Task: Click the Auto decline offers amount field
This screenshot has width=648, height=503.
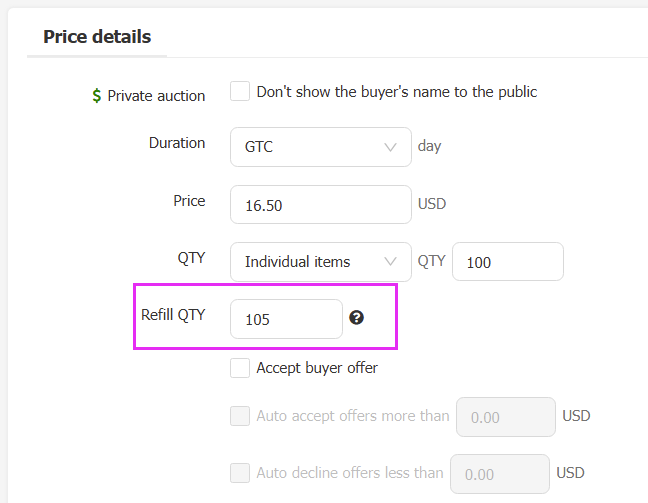Action: pyautogui.click(x=500, y=474)
